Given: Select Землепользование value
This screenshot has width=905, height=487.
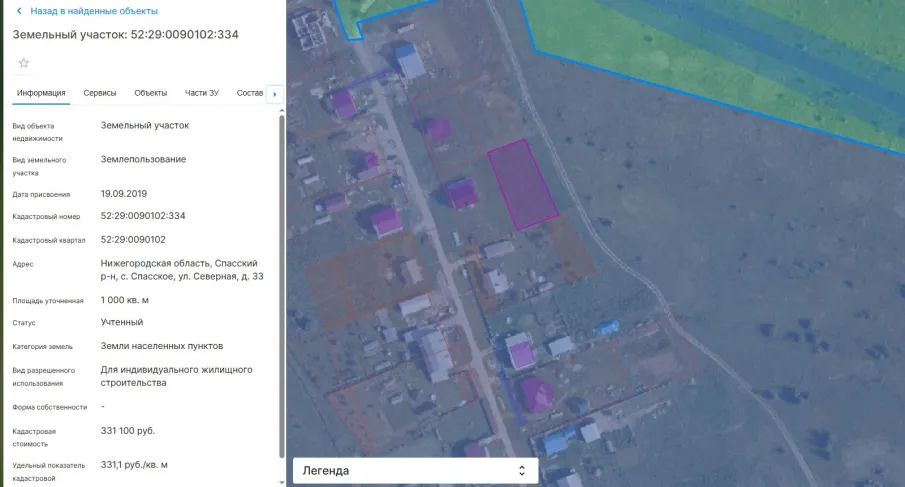Looking at the screenshot, I should coord(143,159).
